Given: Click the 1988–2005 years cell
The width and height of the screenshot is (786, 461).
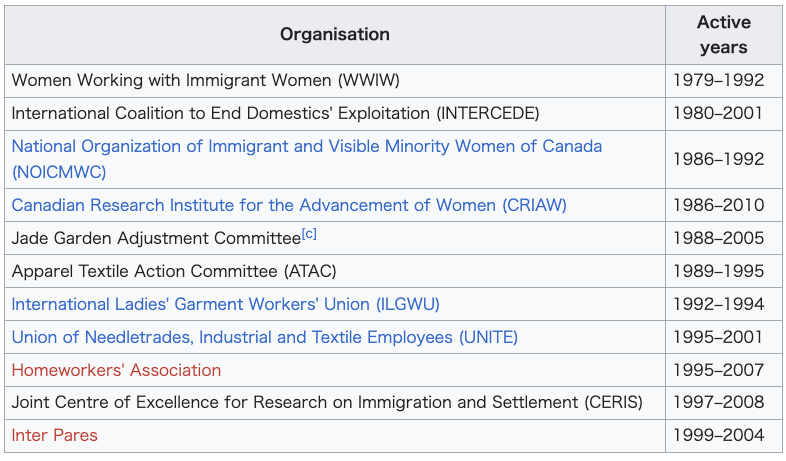Looking at the screenshot, I should tap(723, 238).
